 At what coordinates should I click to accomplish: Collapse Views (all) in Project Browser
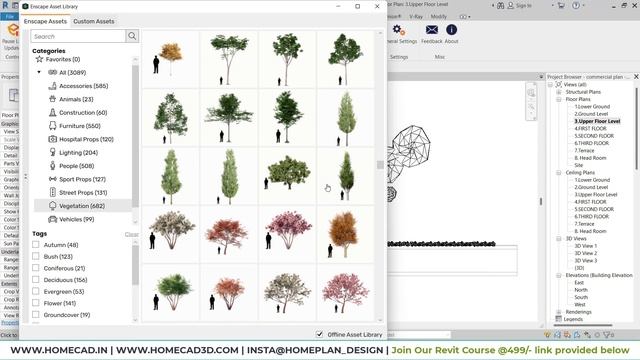click(x=551, y=84)
